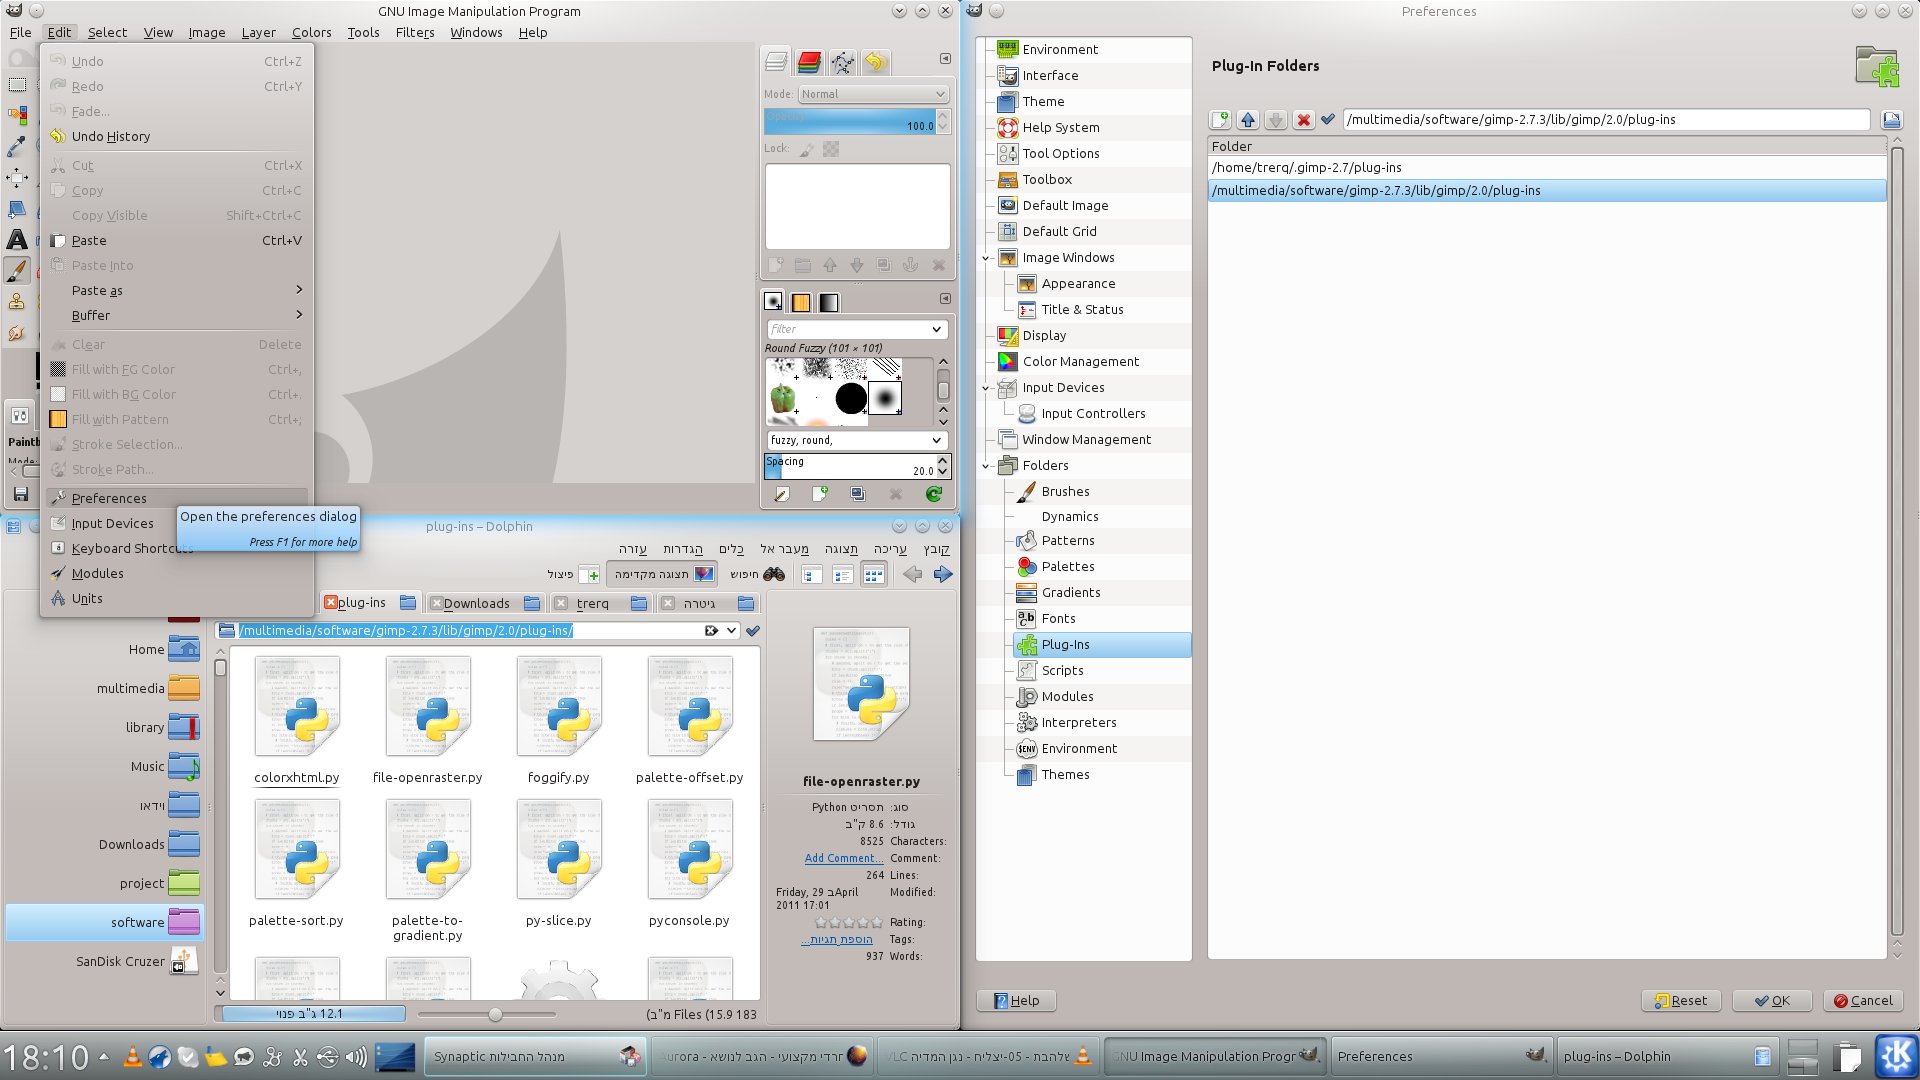Delete the selected plug-in folder

click(1303, 120)
